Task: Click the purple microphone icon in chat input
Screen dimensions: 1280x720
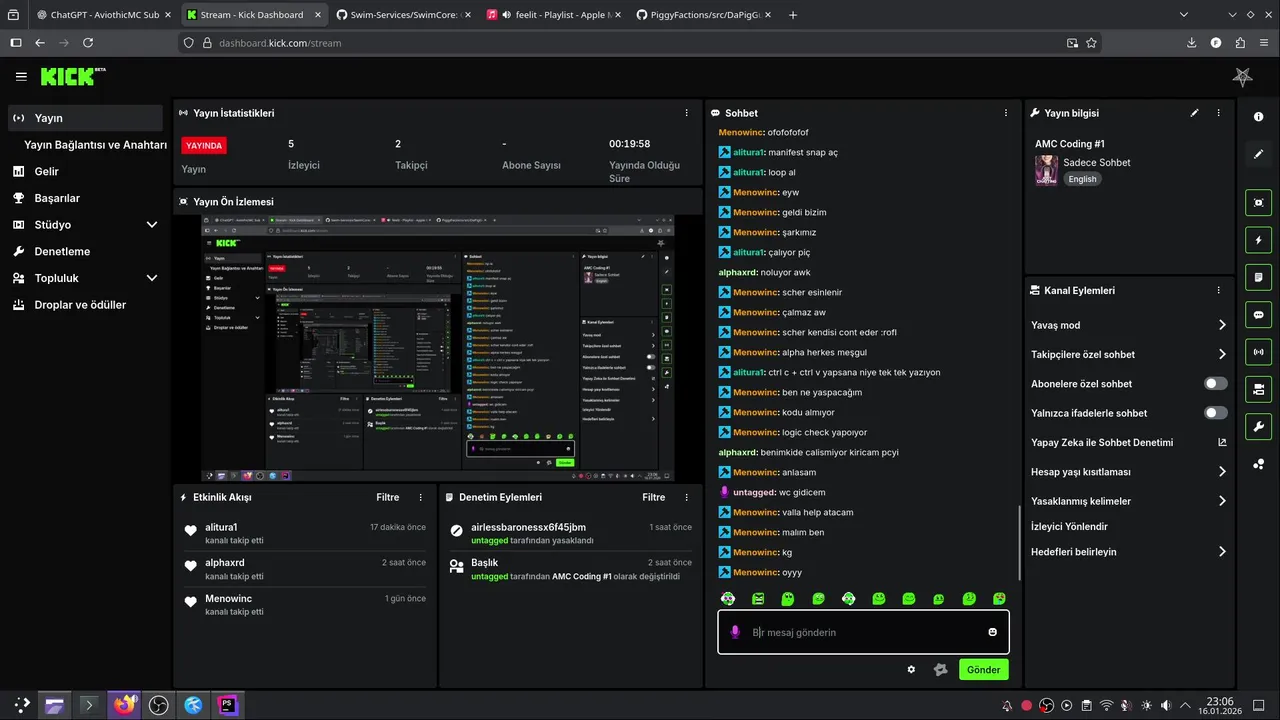Action: (735, 632)
